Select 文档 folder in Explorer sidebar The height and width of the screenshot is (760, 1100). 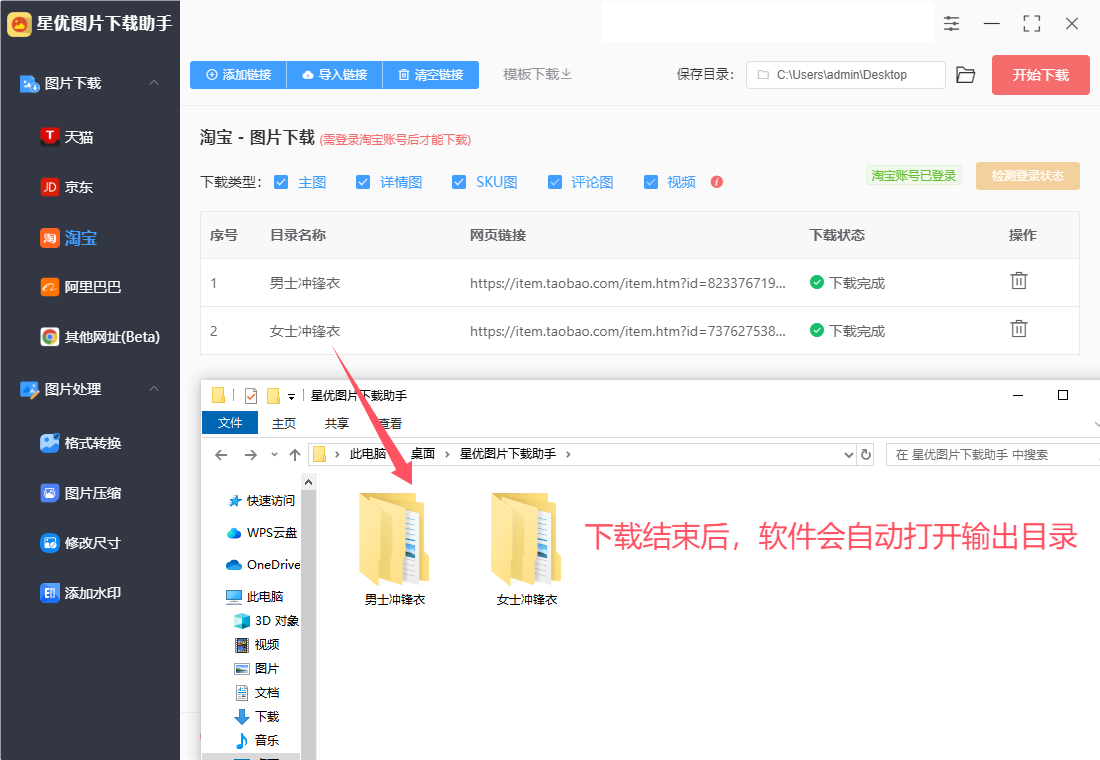tap(257, 693)
